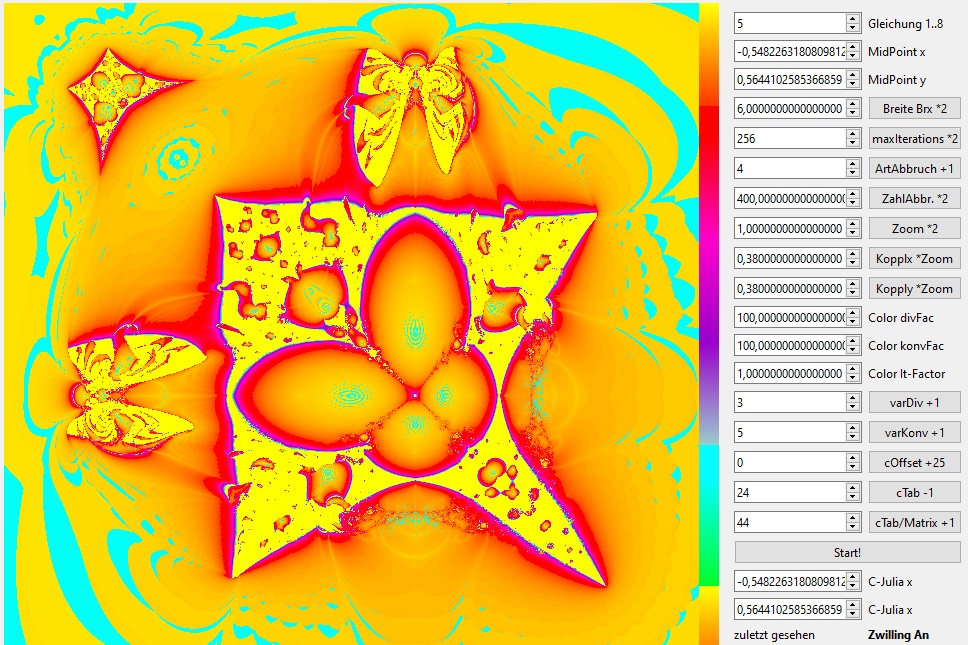Click the Color divFac value field
Viewport: 968px width, 645px height.
(790, 318)
